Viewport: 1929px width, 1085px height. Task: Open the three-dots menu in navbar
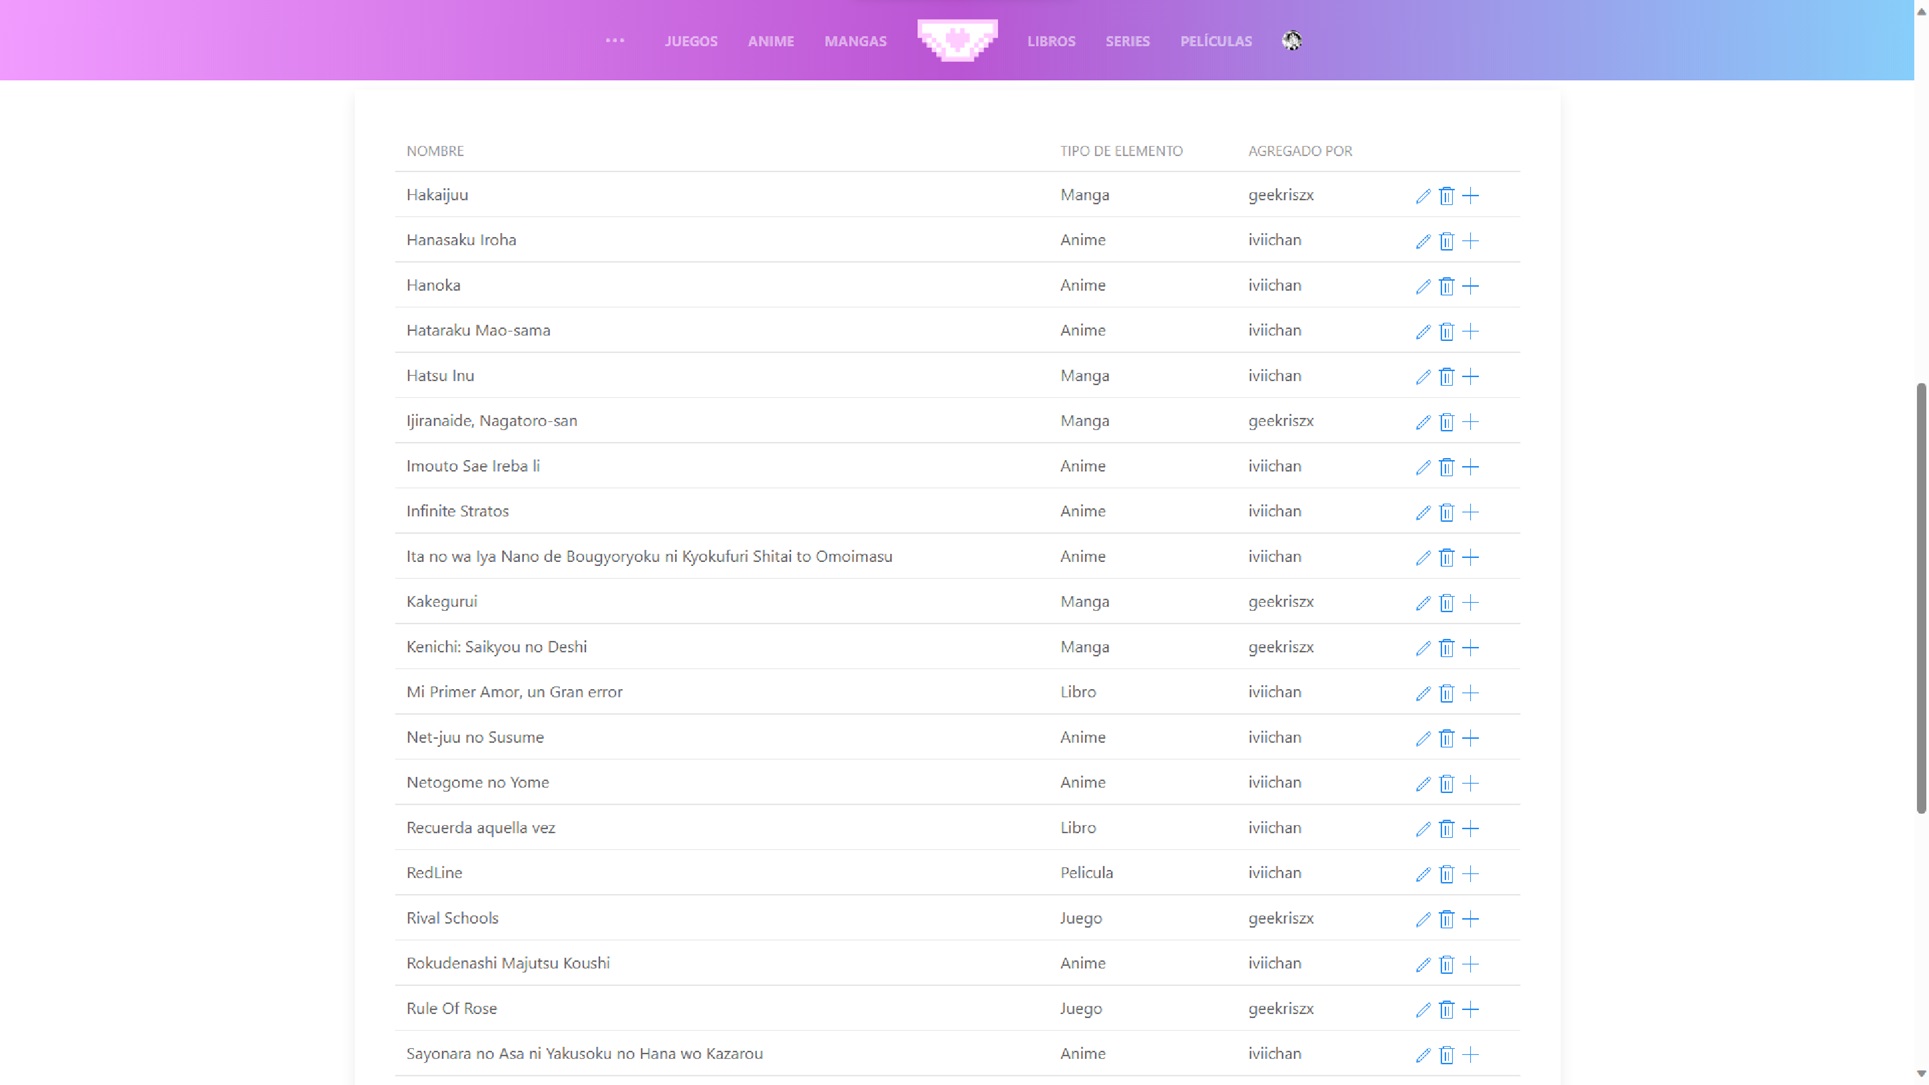[615, 41]
